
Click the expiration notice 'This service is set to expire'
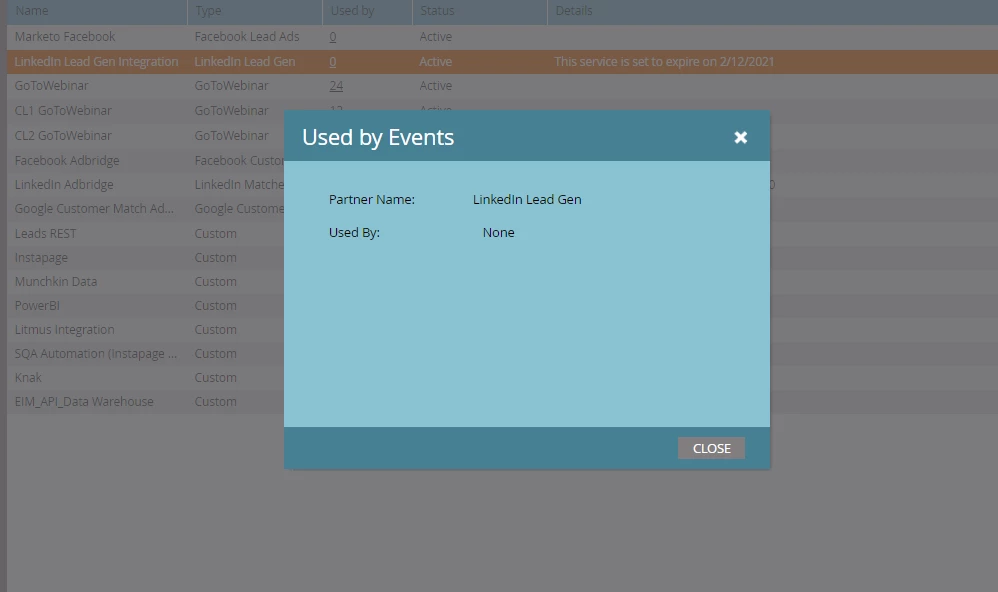click(664, 62)
